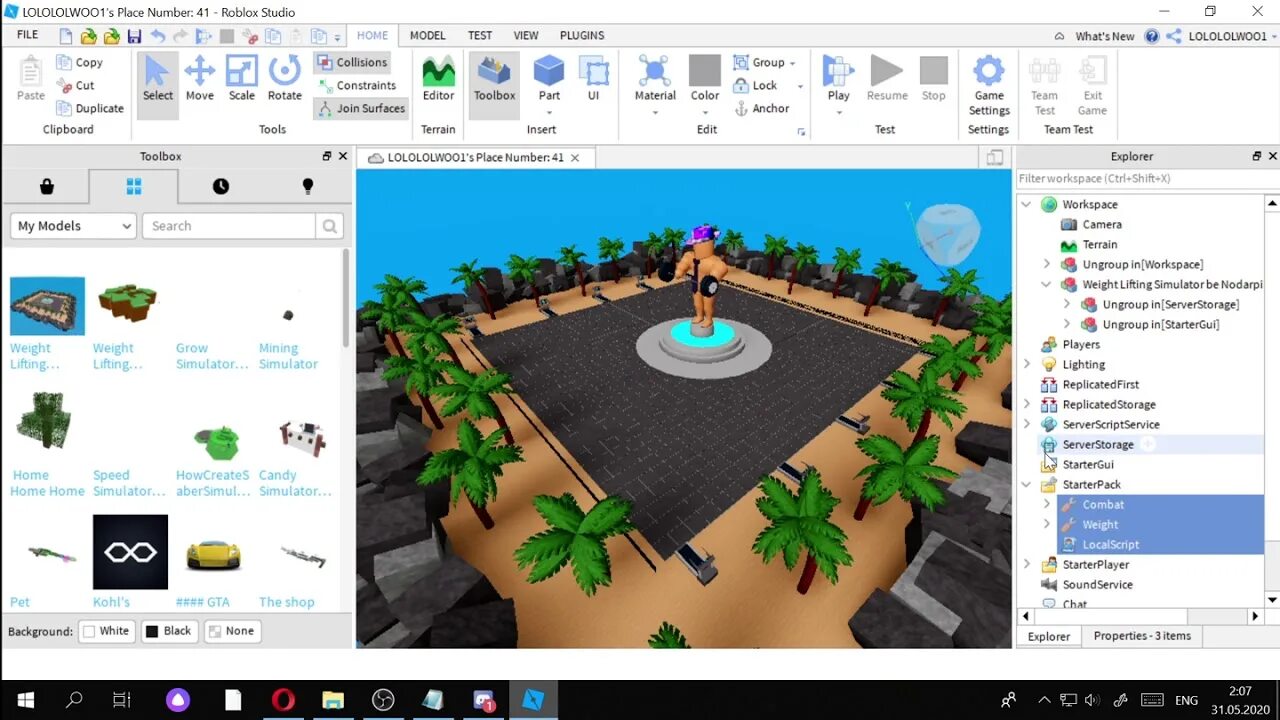The image size is (1280, 720).
Task: Expand Ungroup in[Workspace] node
Action: 1047,264
